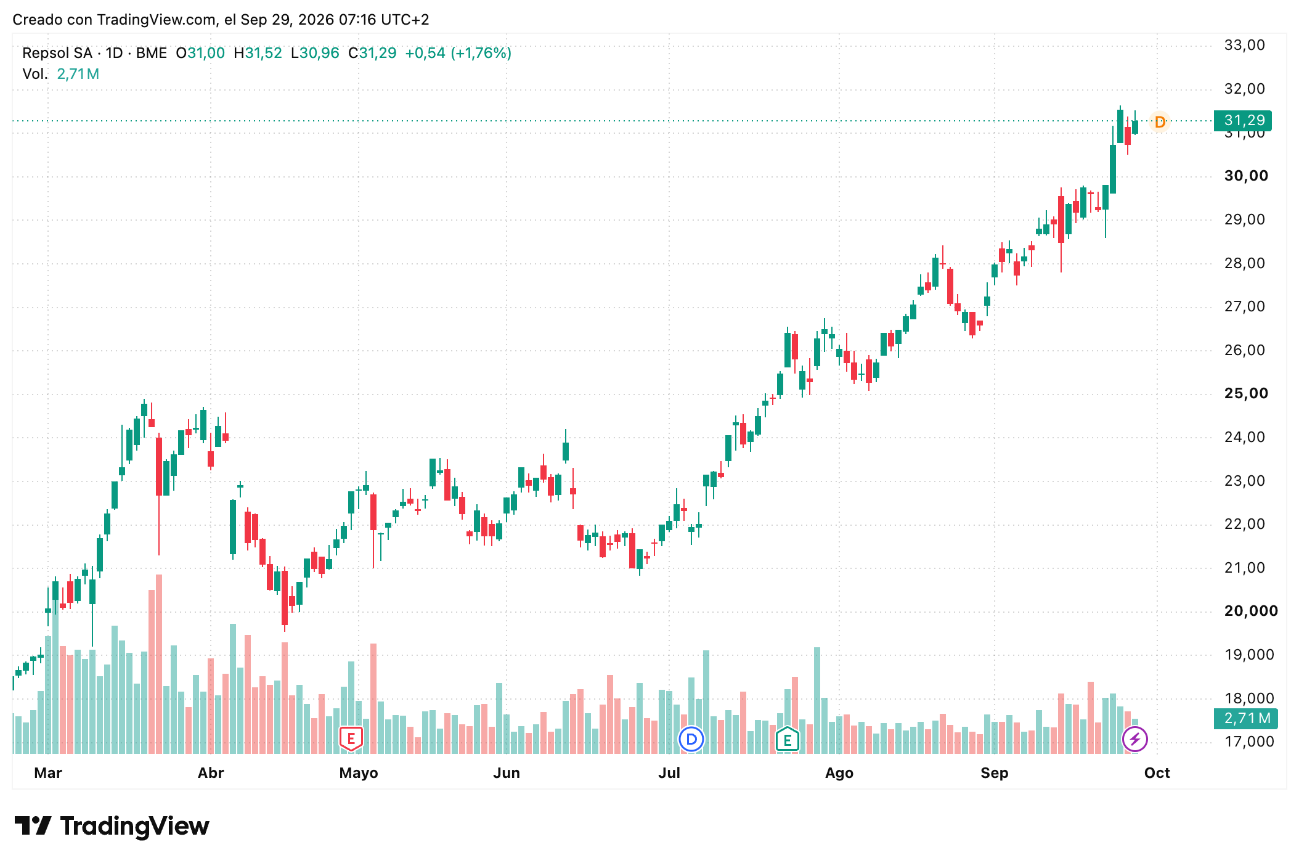
Task: Open the TradingView logo at the bottom
Action: point(112,826)
